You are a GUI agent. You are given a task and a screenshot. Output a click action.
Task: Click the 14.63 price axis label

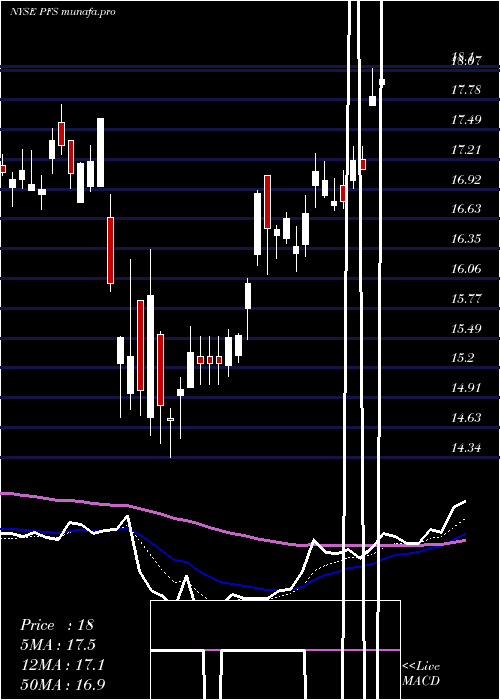tap(466, 418)
